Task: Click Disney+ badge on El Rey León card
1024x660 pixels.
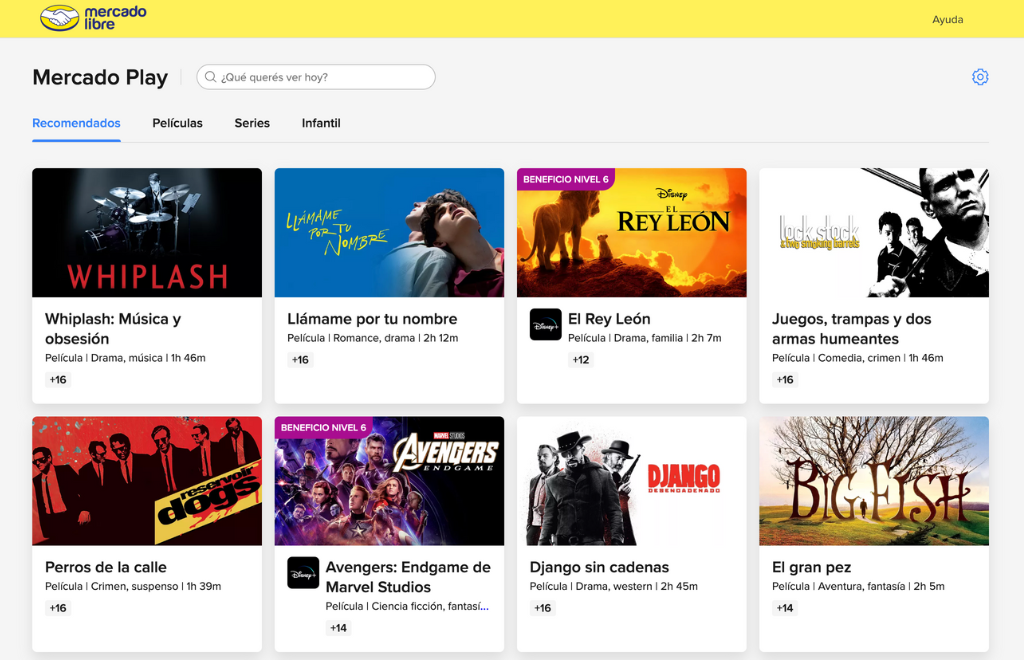Action: click(545, 324)
